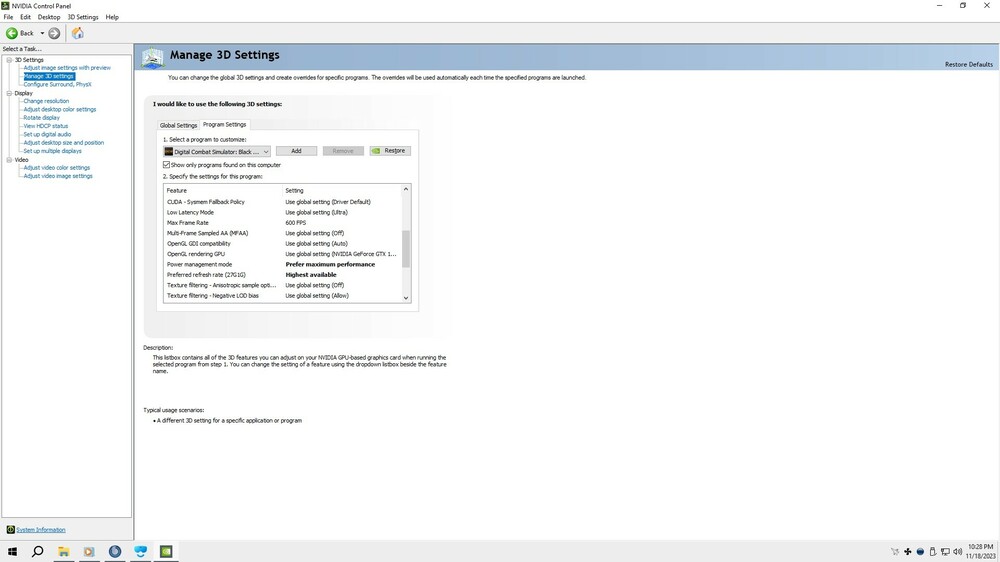The height and width of the screenshot is (562, 1000).
Task: Open Adjust desktop color settings
Action: (60, 109)
